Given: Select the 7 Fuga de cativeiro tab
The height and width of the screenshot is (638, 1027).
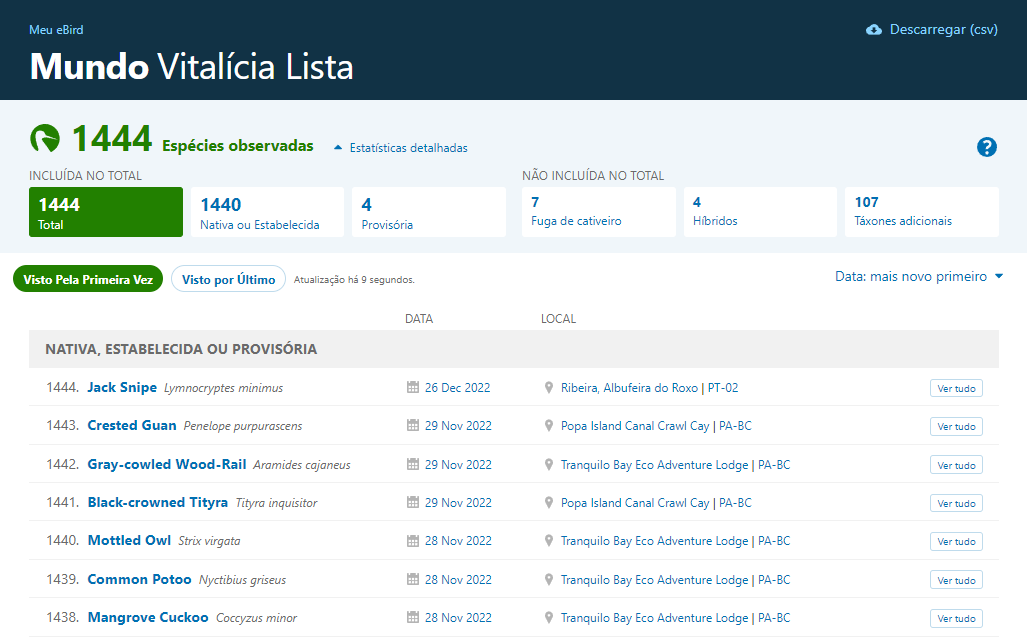Looking at the screenshot, I should pos(599,212).
